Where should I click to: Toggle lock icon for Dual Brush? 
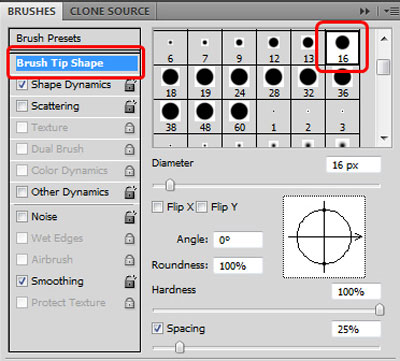[x=130, y=149]
